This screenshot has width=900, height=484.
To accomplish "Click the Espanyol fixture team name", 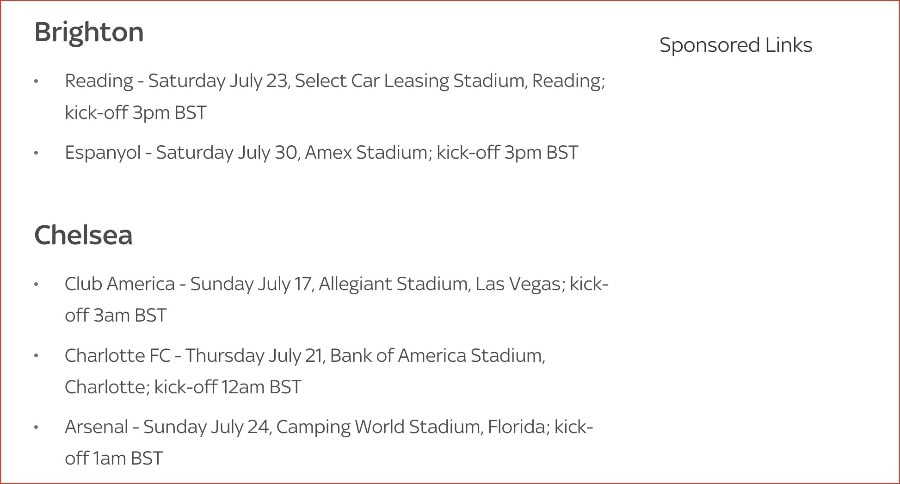I will (102, 153).
